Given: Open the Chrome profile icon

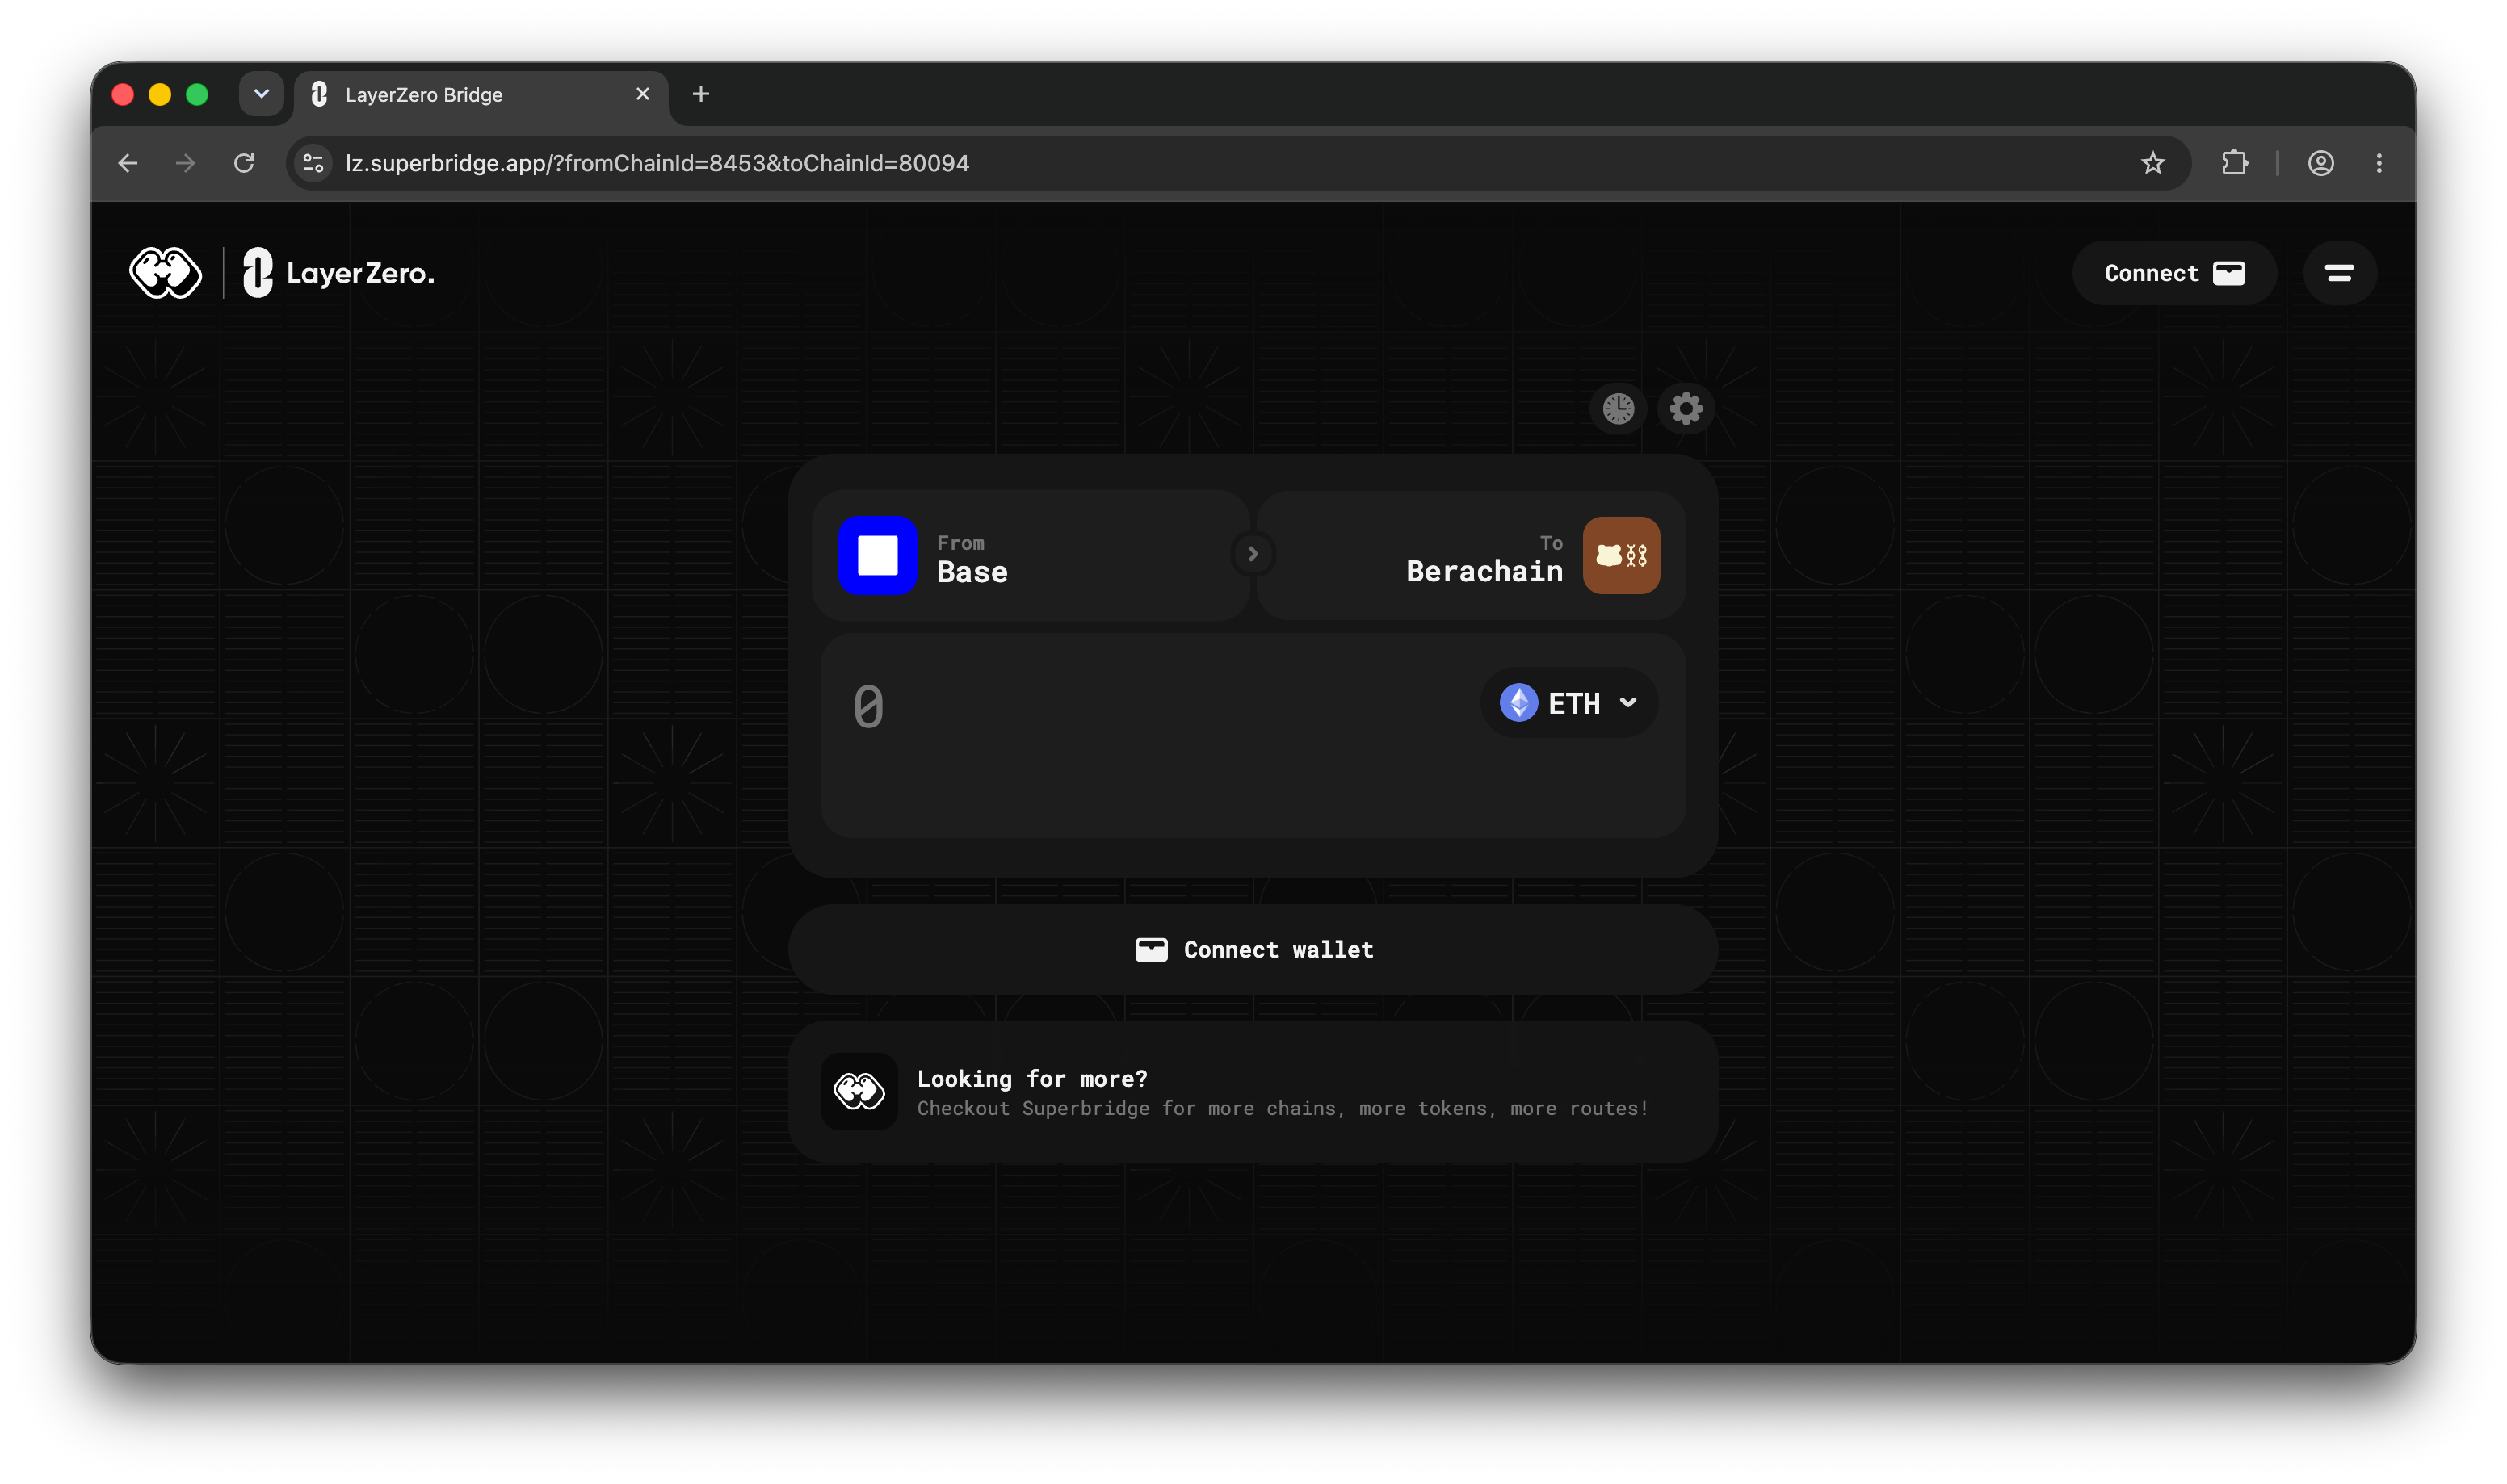Looking at the screenshot, I should pyautogui.click(x=2320, y=163).
